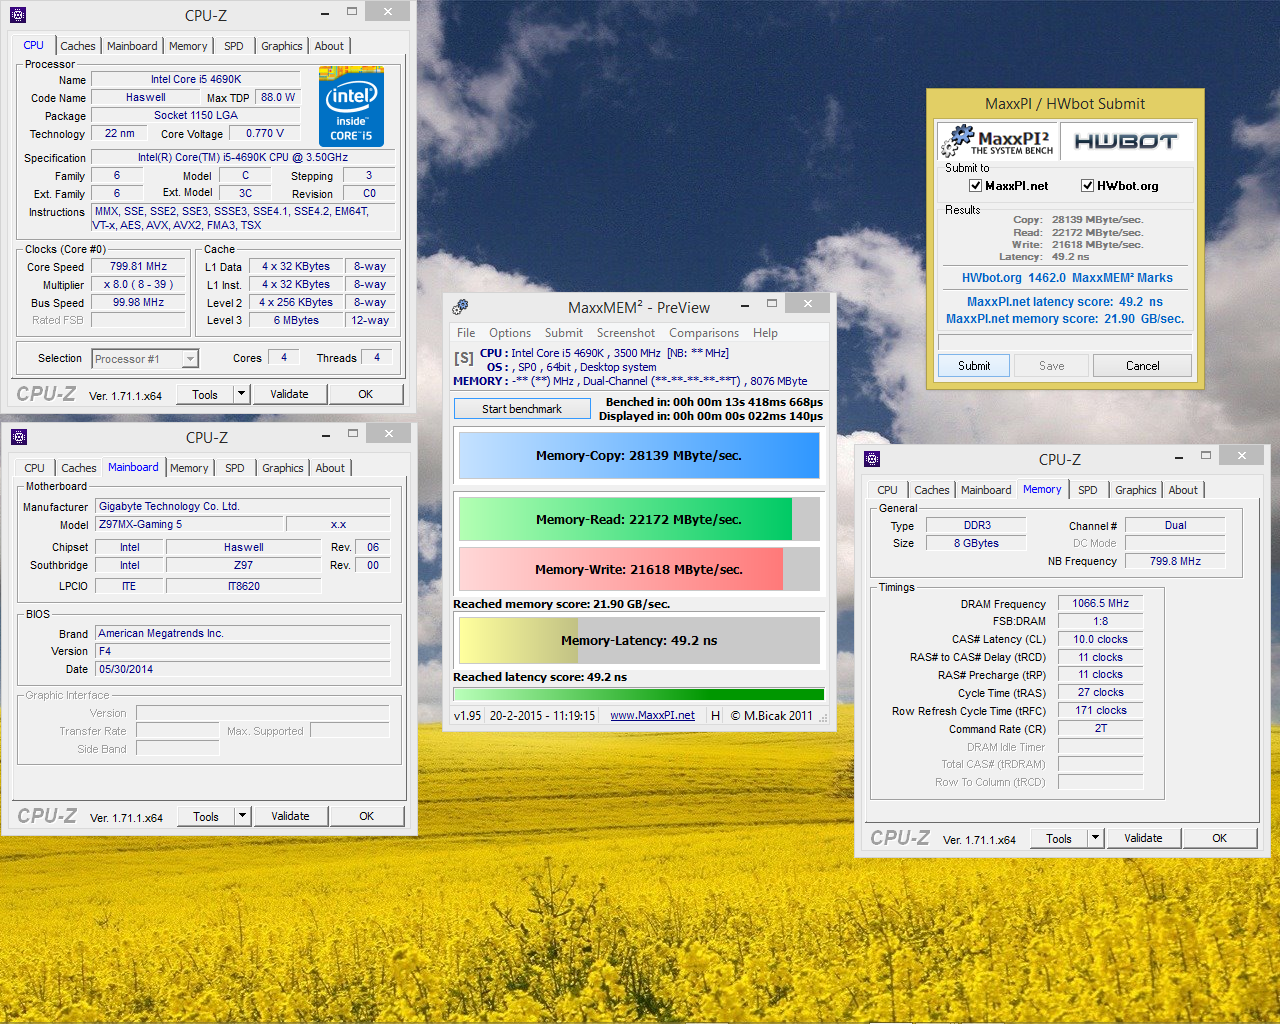This screenshot has height=1024, width=1280.
Task: Open Tools dropdown arrow in Memory window
Action: click(x=1095, y=838)
